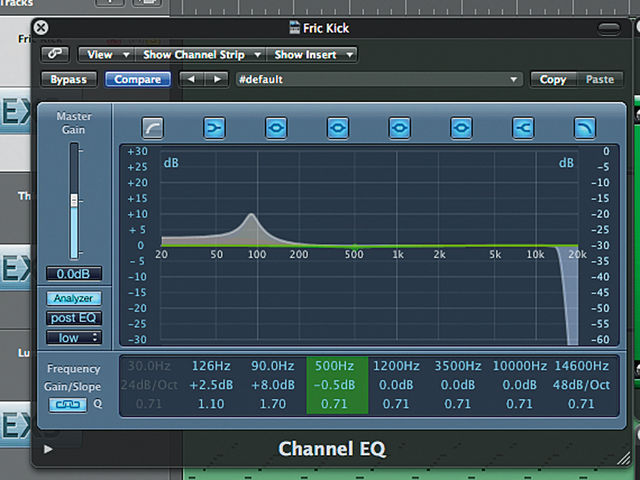Open the View menu

coord(107,54)
